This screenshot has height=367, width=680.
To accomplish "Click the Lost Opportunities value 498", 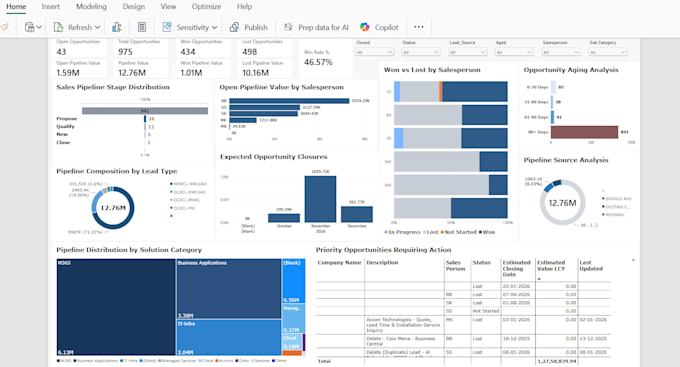I will coord(249,52).
